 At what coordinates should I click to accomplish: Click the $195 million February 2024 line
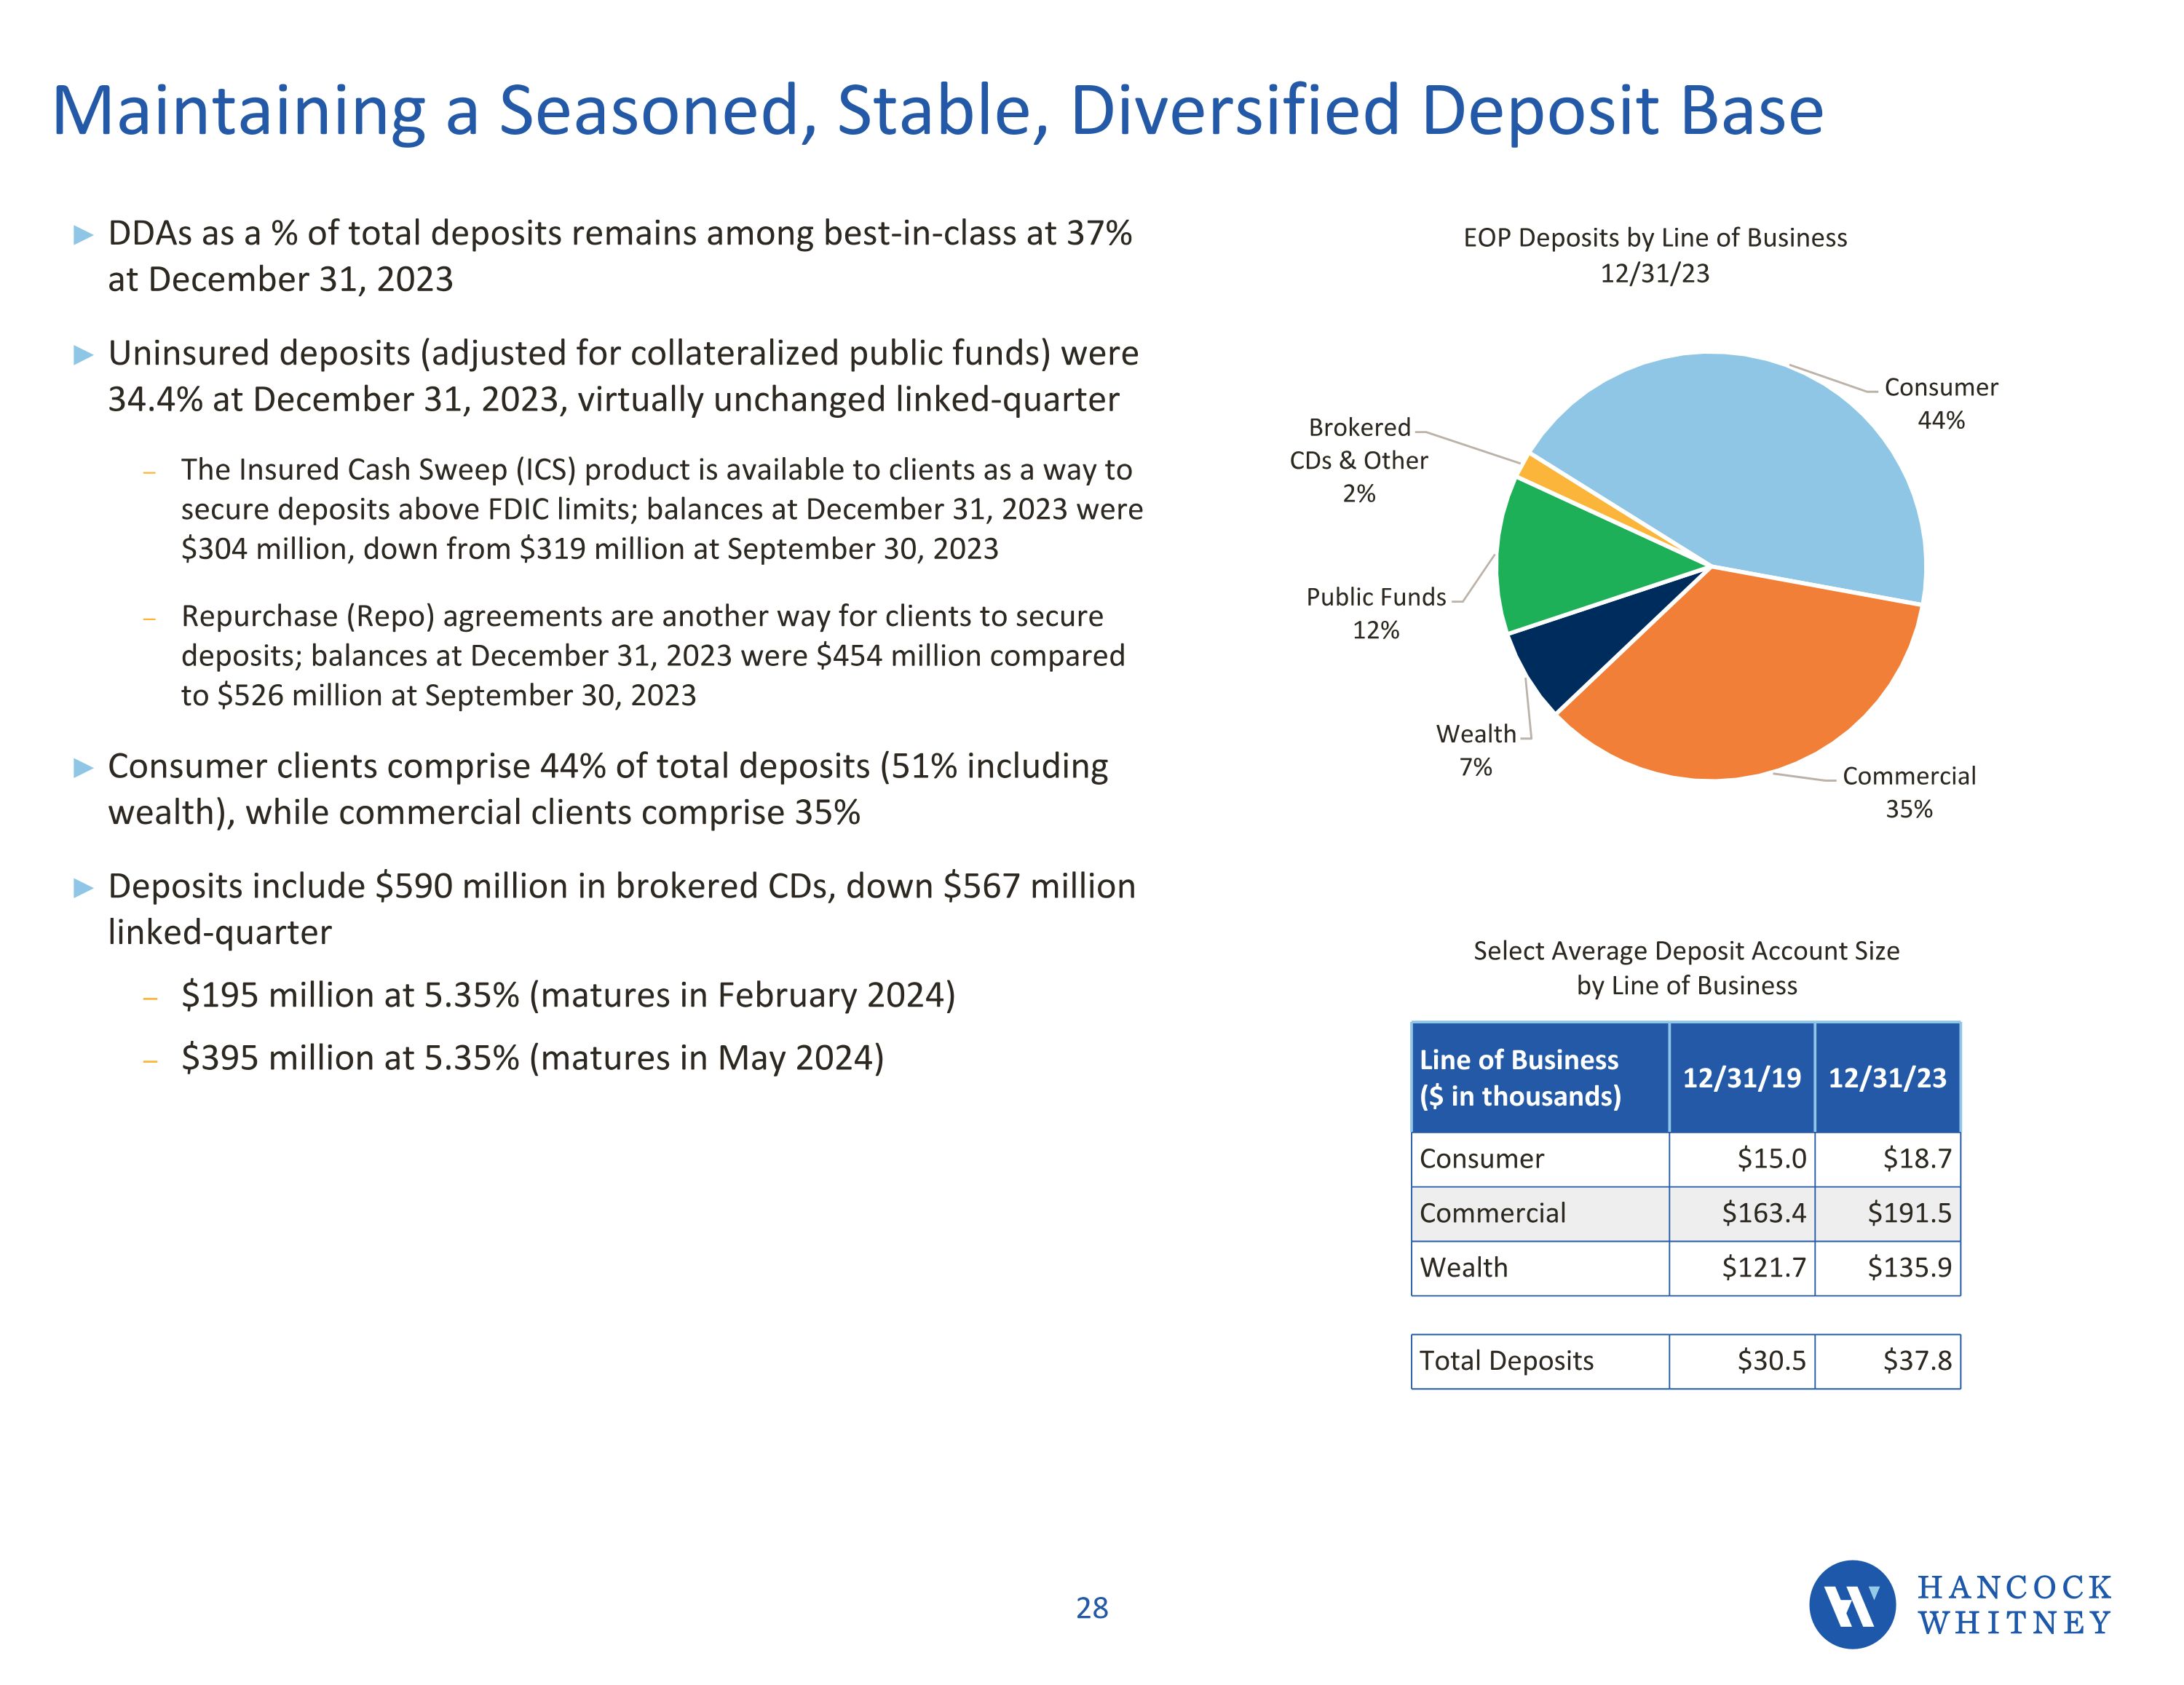568,996
